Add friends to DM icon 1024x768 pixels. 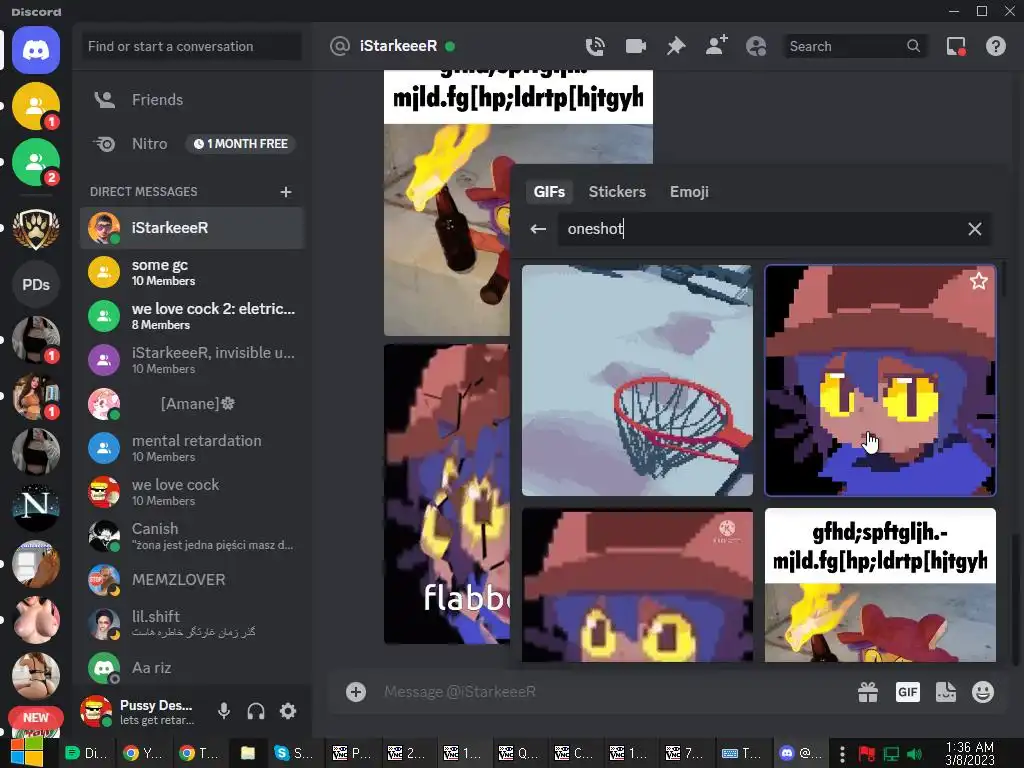pyautogui.click(x=716, y=46)
